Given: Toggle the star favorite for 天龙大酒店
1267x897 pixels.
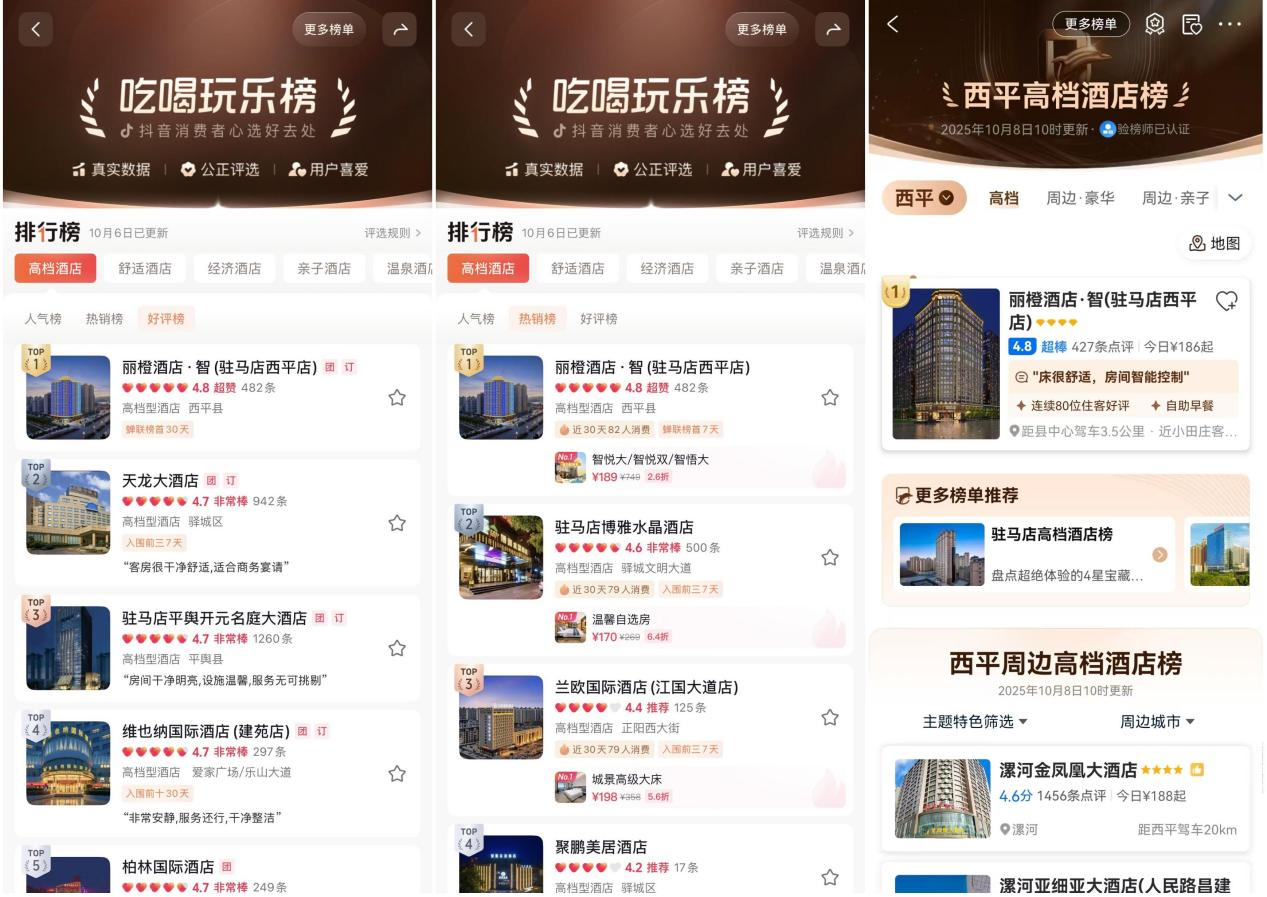Looking at the screenshot, I should tap(397, 522).
